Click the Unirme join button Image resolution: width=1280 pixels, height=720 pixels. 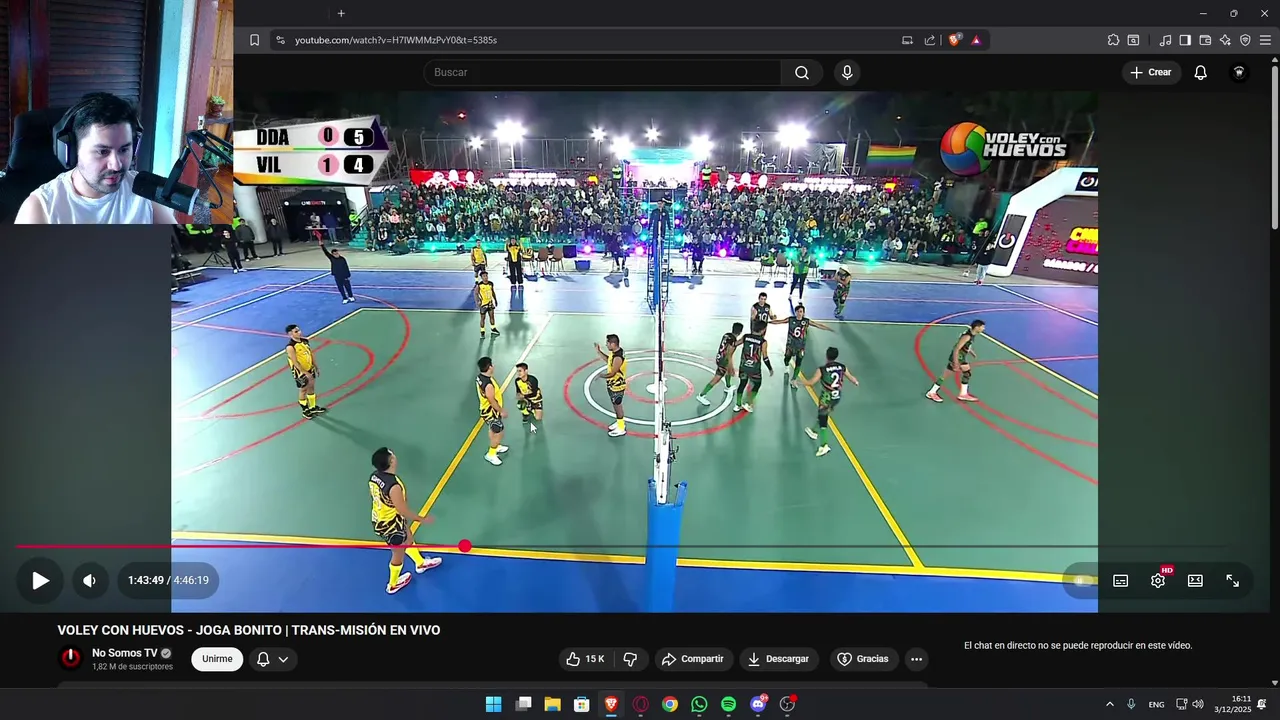(x=217, y=659)
